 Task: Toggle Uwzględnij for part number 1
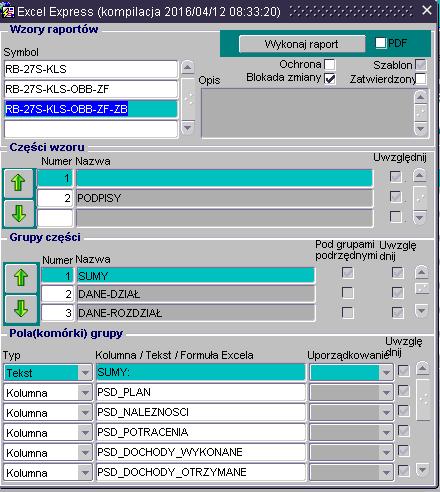click(x=396, y=177)
